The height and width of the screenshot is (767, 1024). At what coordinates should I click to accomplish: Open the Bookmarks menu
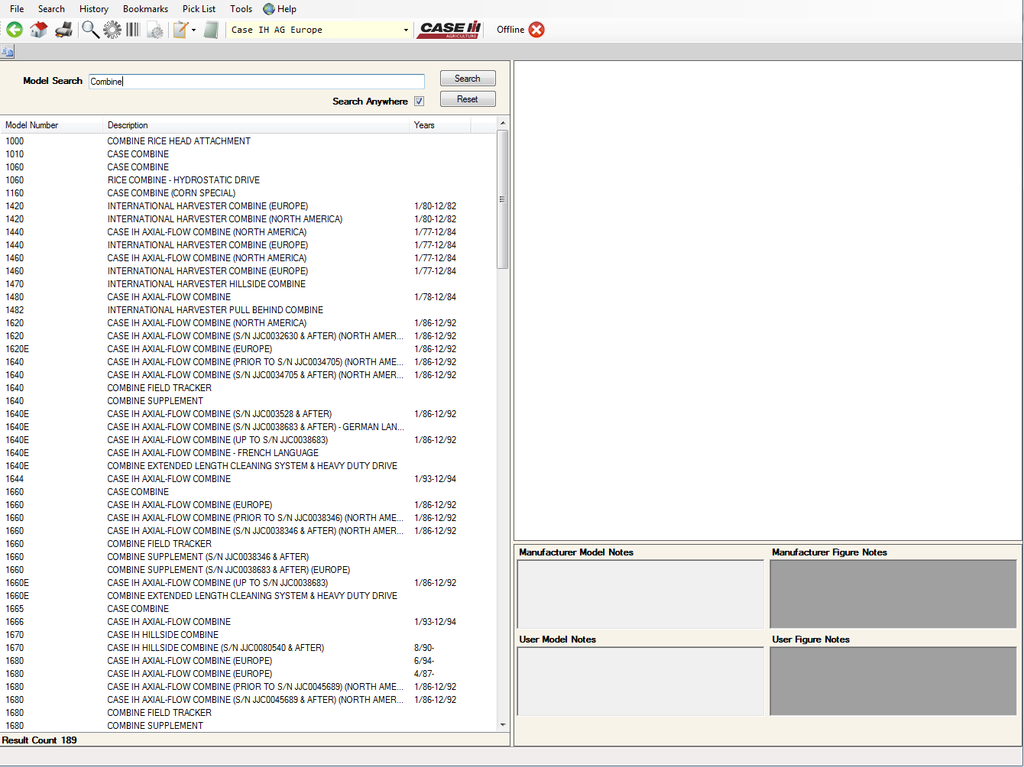tap(145, 9)
